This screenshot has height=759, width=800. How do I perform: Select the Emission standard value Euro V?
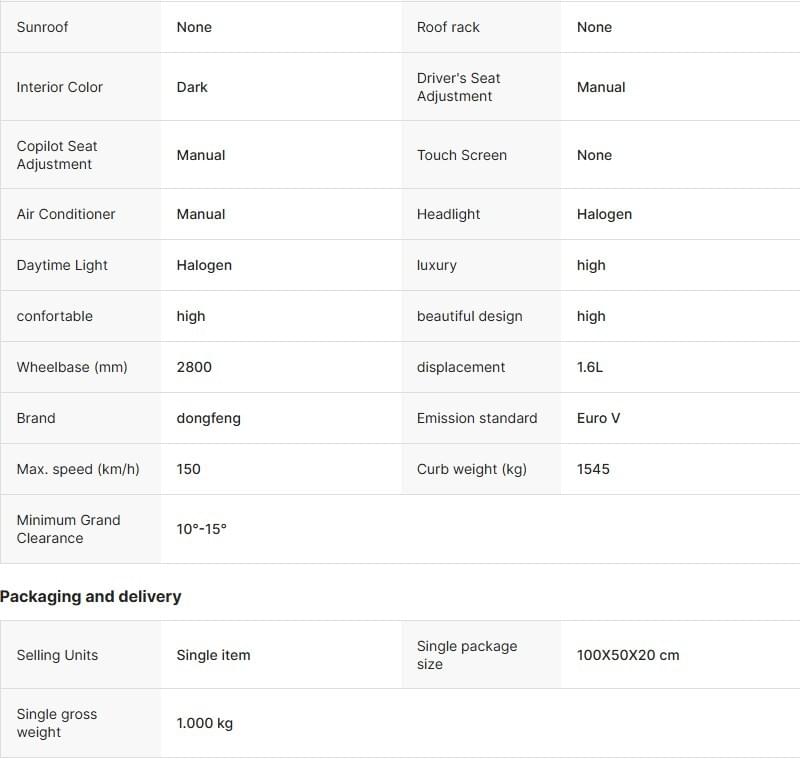point(598,418)
